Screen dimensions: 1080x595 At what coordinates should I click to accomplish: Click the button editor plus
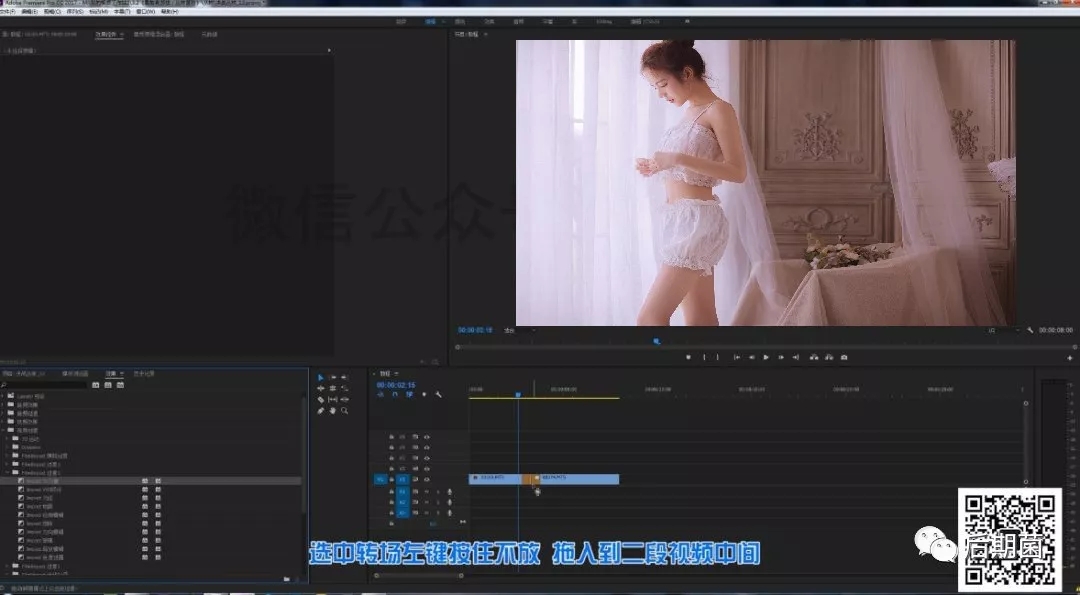pos(1070,358)
